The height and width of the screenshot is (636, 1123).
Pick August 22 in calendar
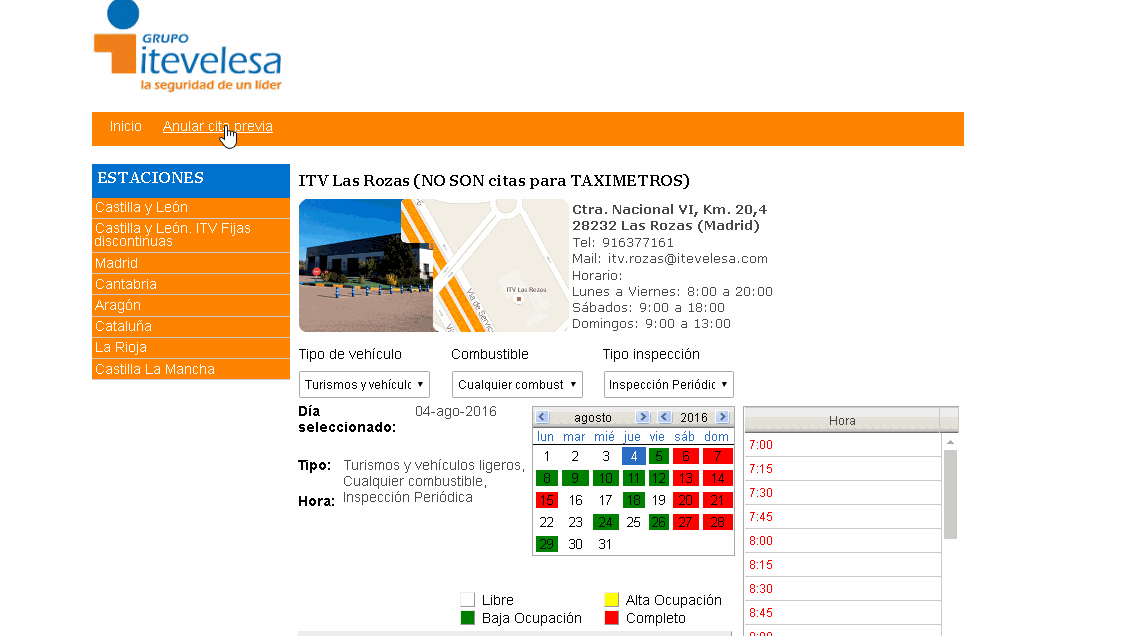[x=546, y=523]
